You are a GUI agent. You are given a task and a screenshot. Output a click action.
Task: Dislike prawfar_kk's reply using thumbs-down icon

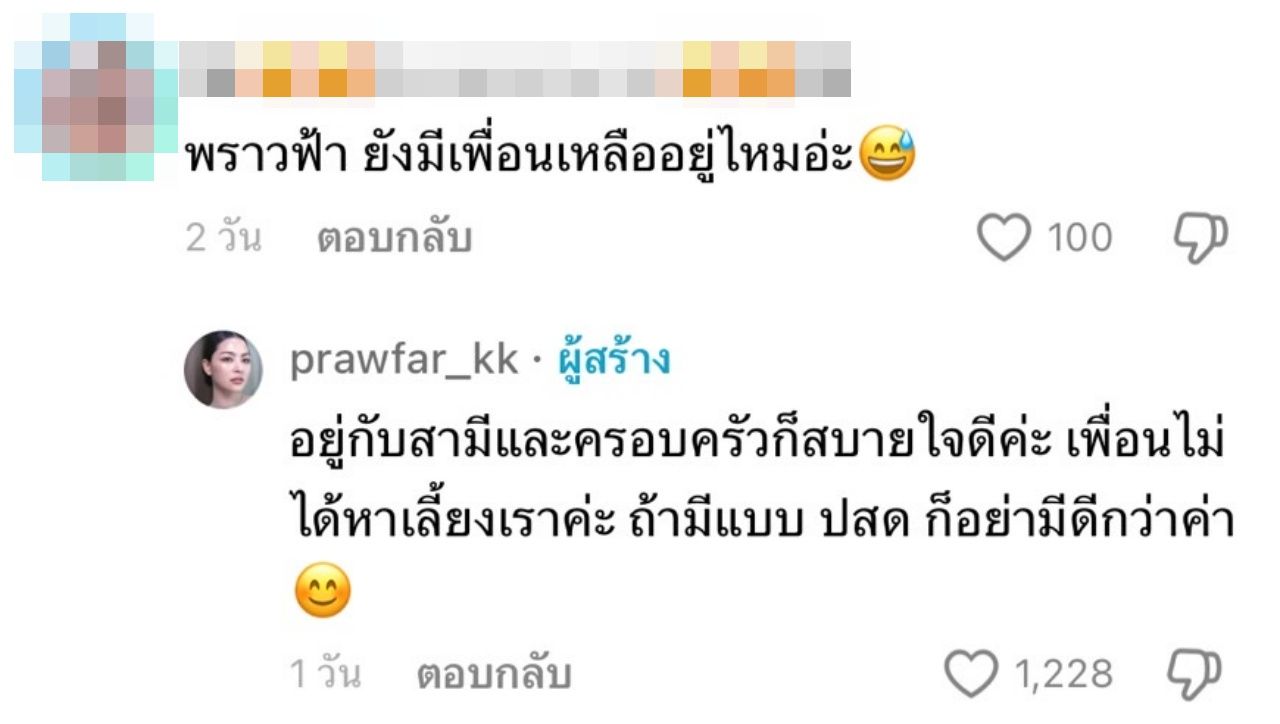(x=1195, y=674)
